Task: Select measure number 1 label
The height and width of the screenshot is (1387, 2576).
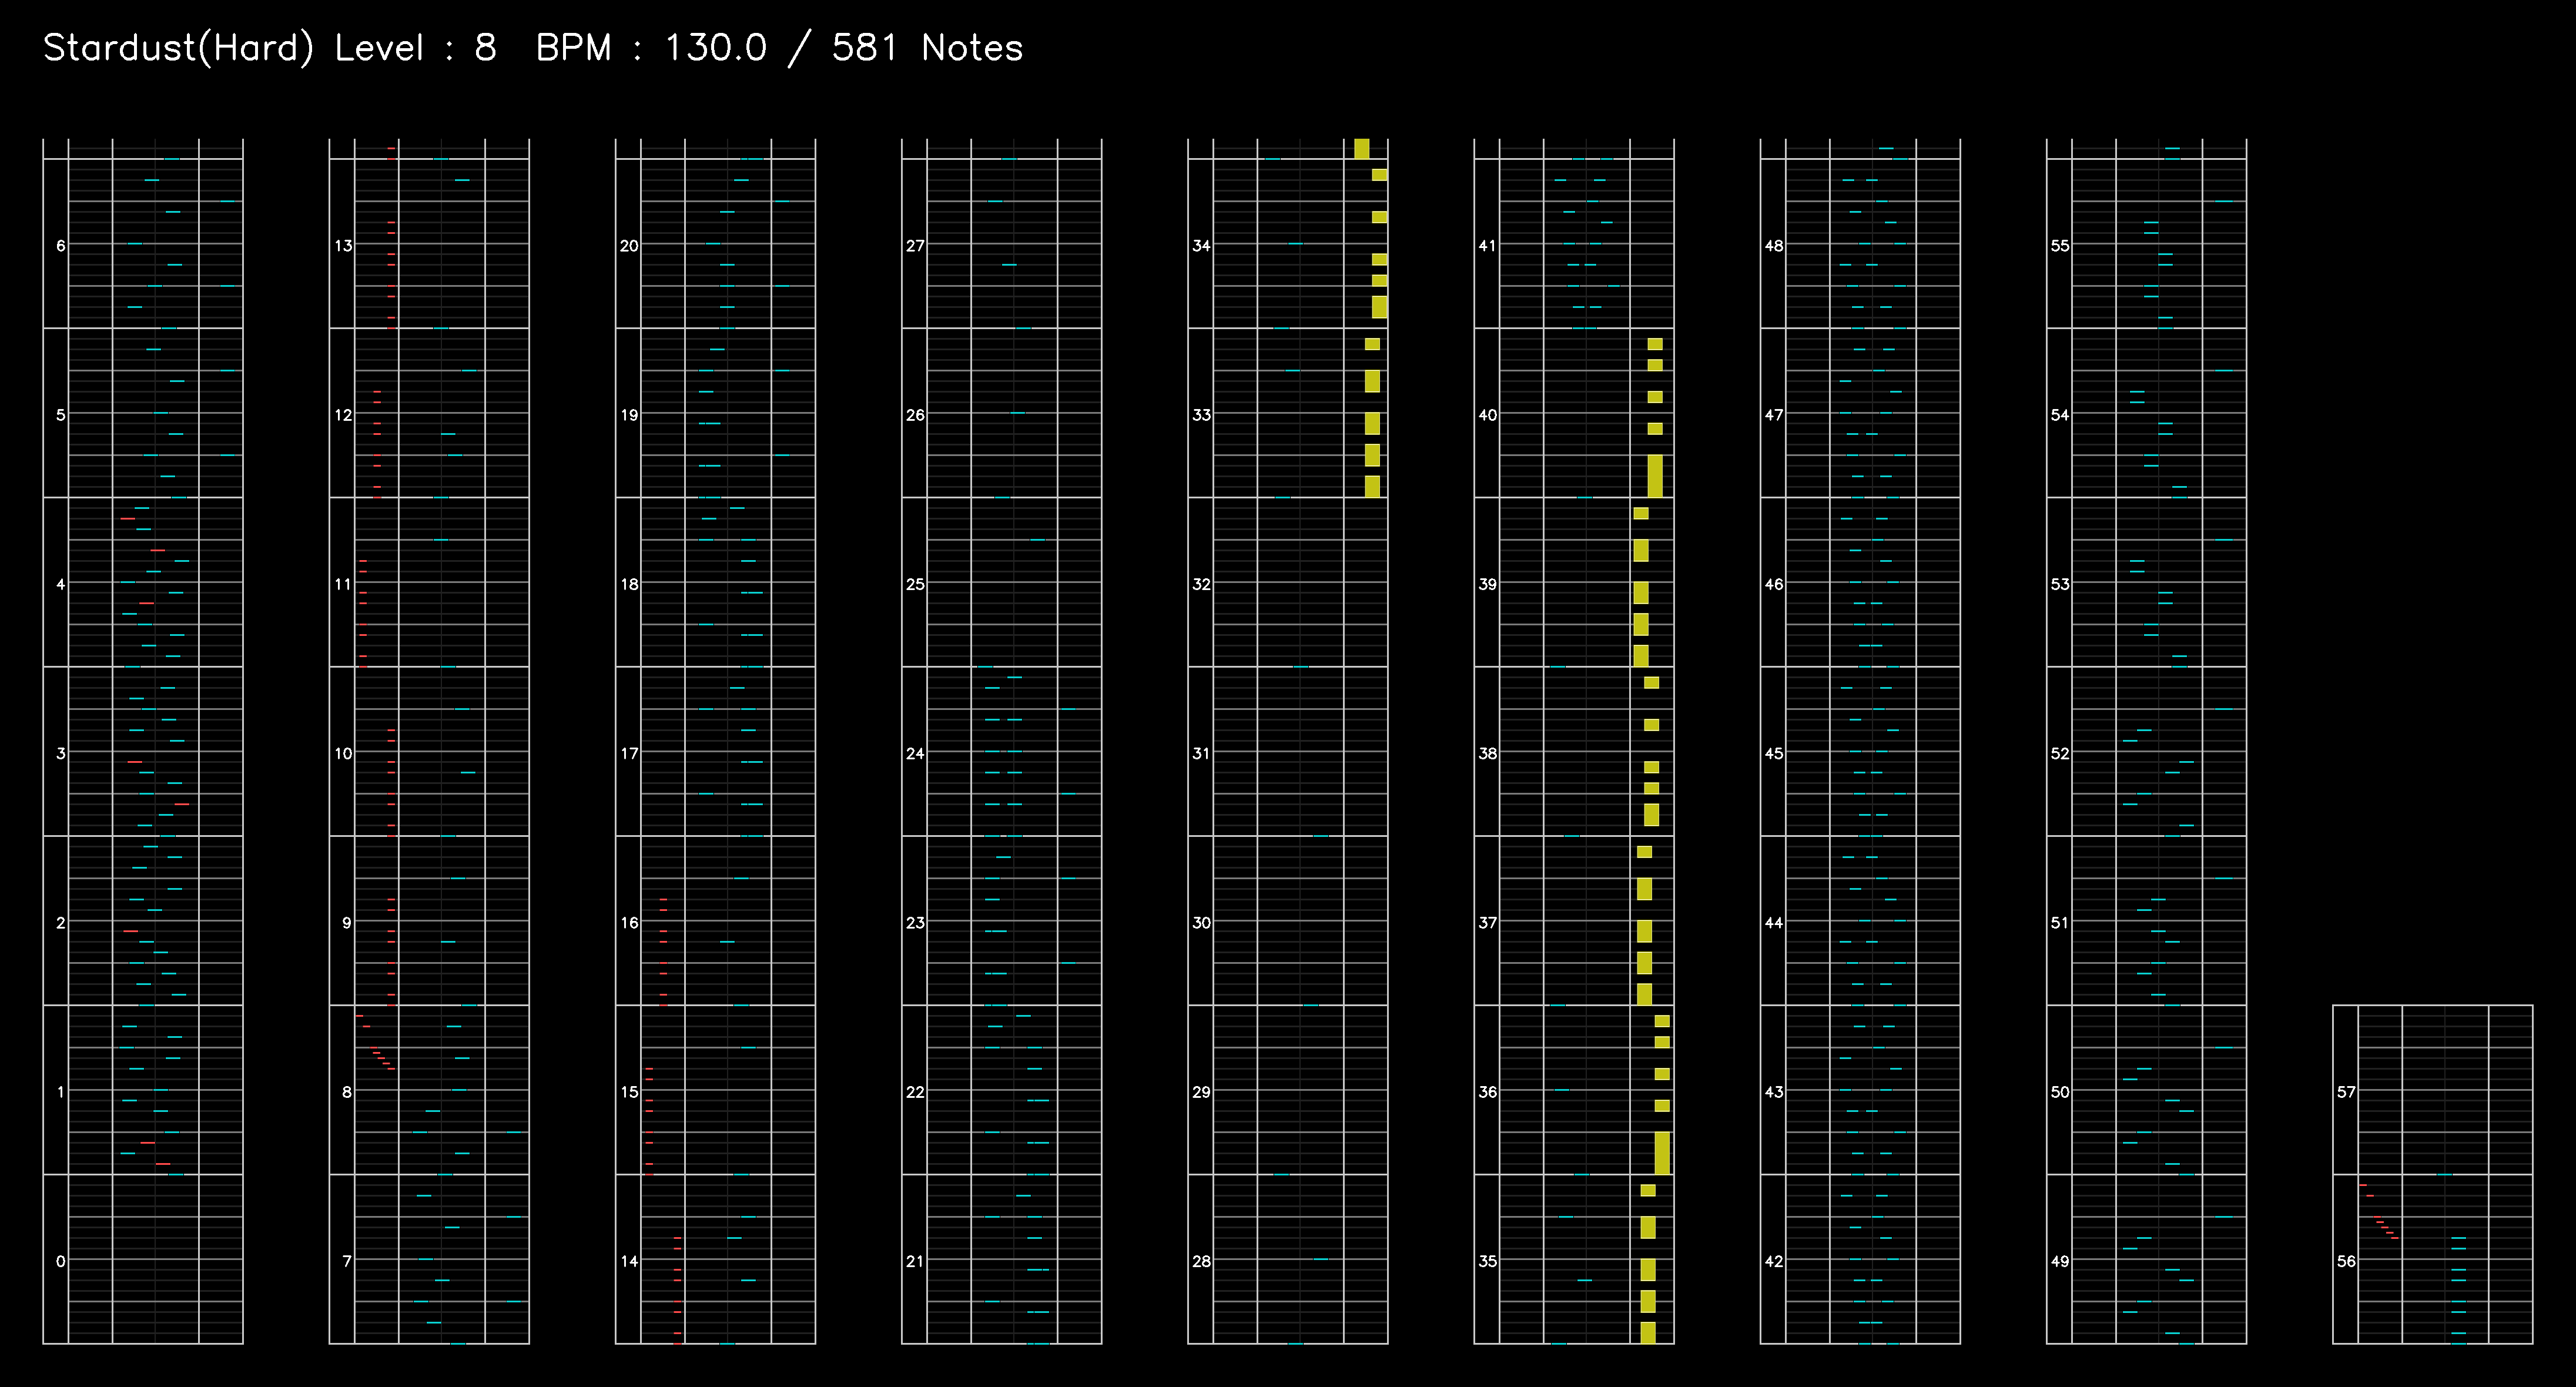Action: 61,1092
